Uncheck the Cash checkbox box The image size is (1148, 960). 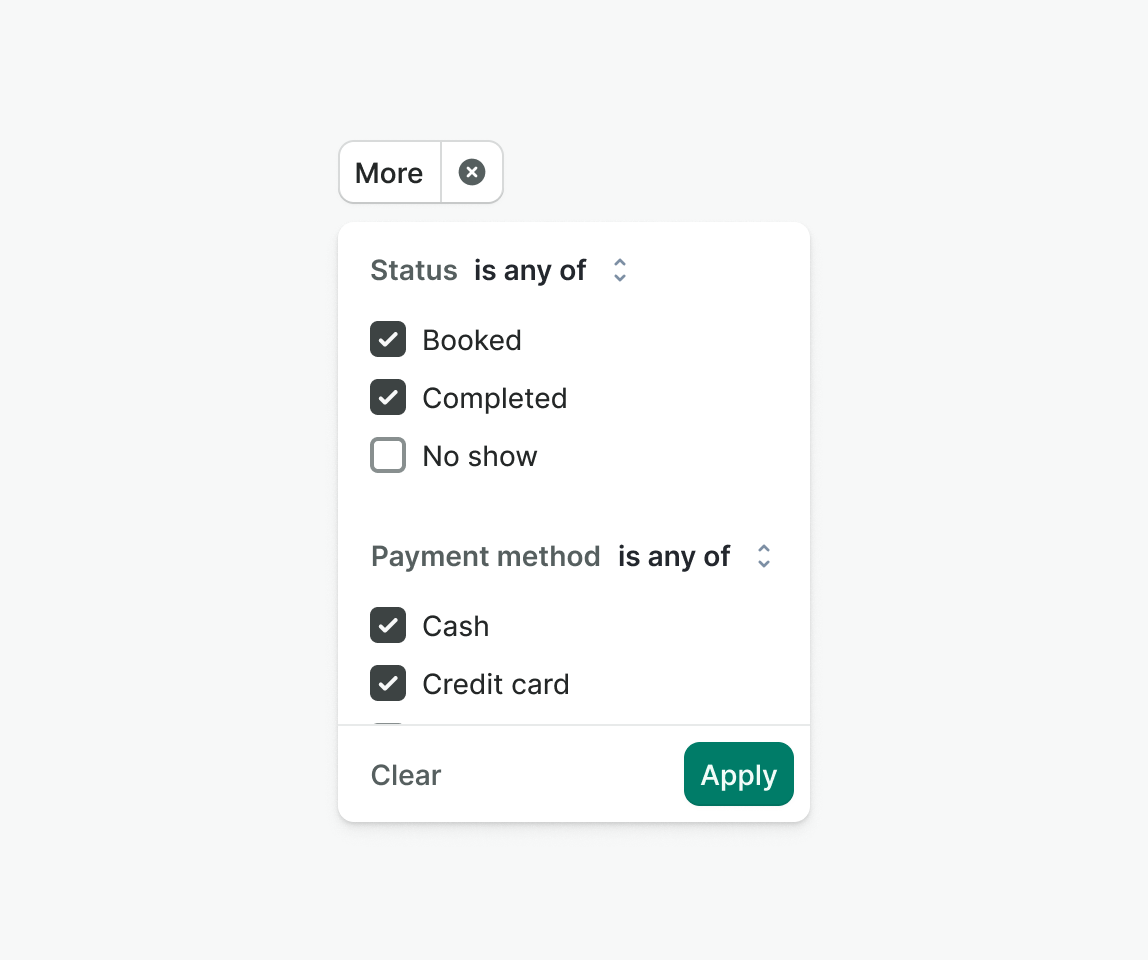pyautogui.click(x=388, y=626)
